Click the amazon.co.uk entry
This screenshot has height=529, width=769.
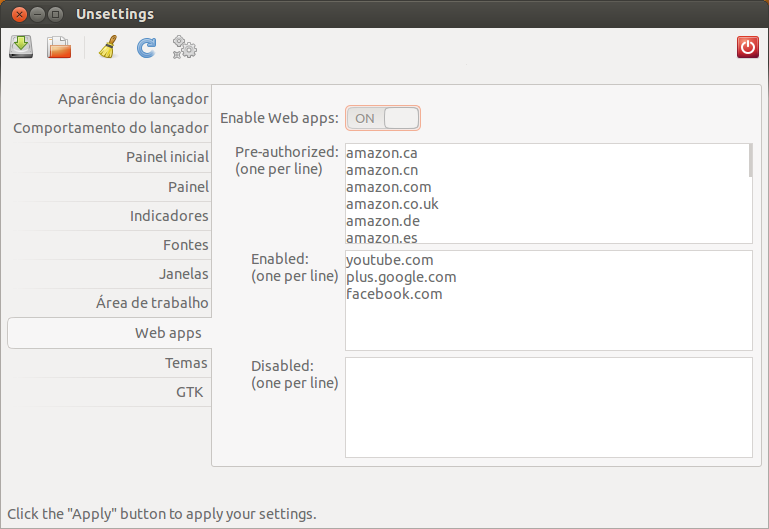point(392,204)
